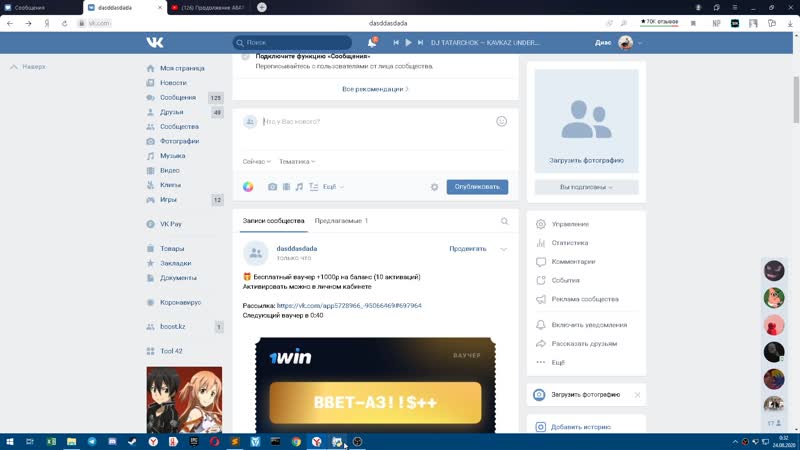
Task: Expand the 'Сейчас' time dropdown
Action: [x=257, y=162]
